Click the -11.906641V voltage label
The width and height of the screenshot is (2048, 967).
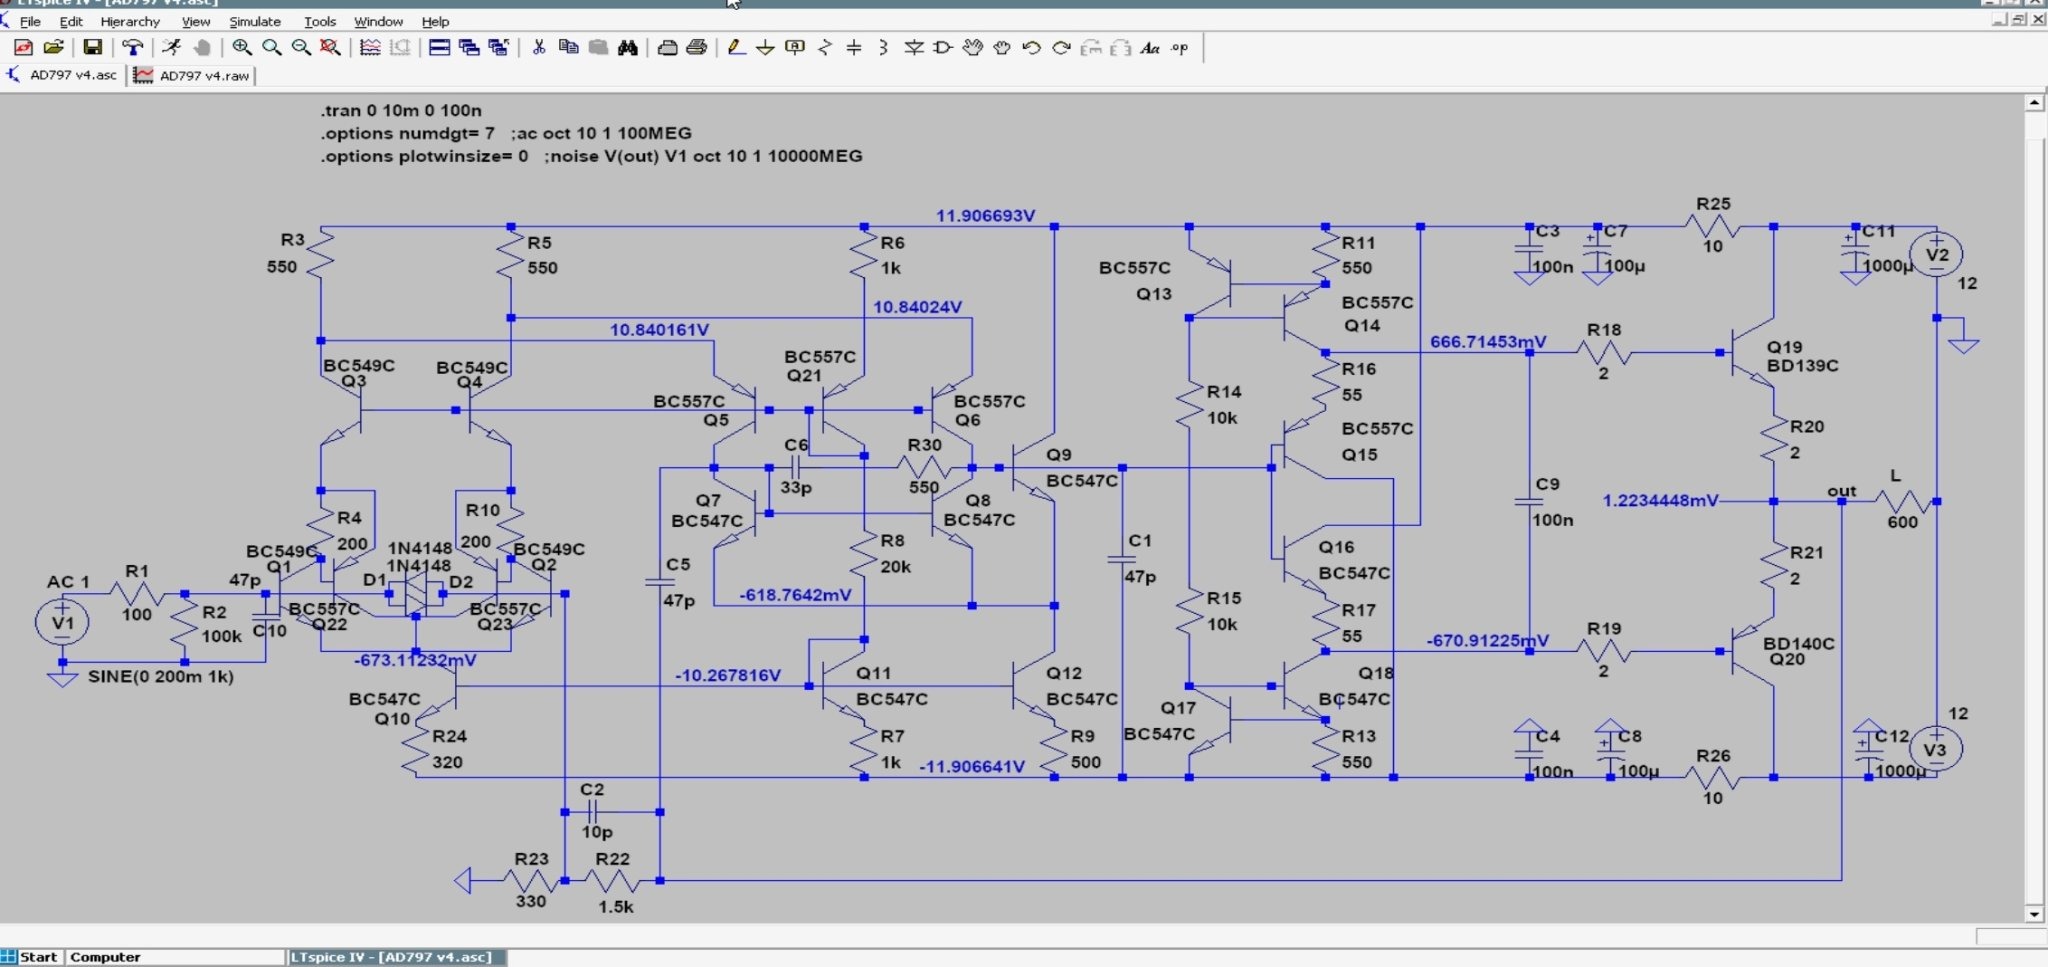click(x=972, y=766)
